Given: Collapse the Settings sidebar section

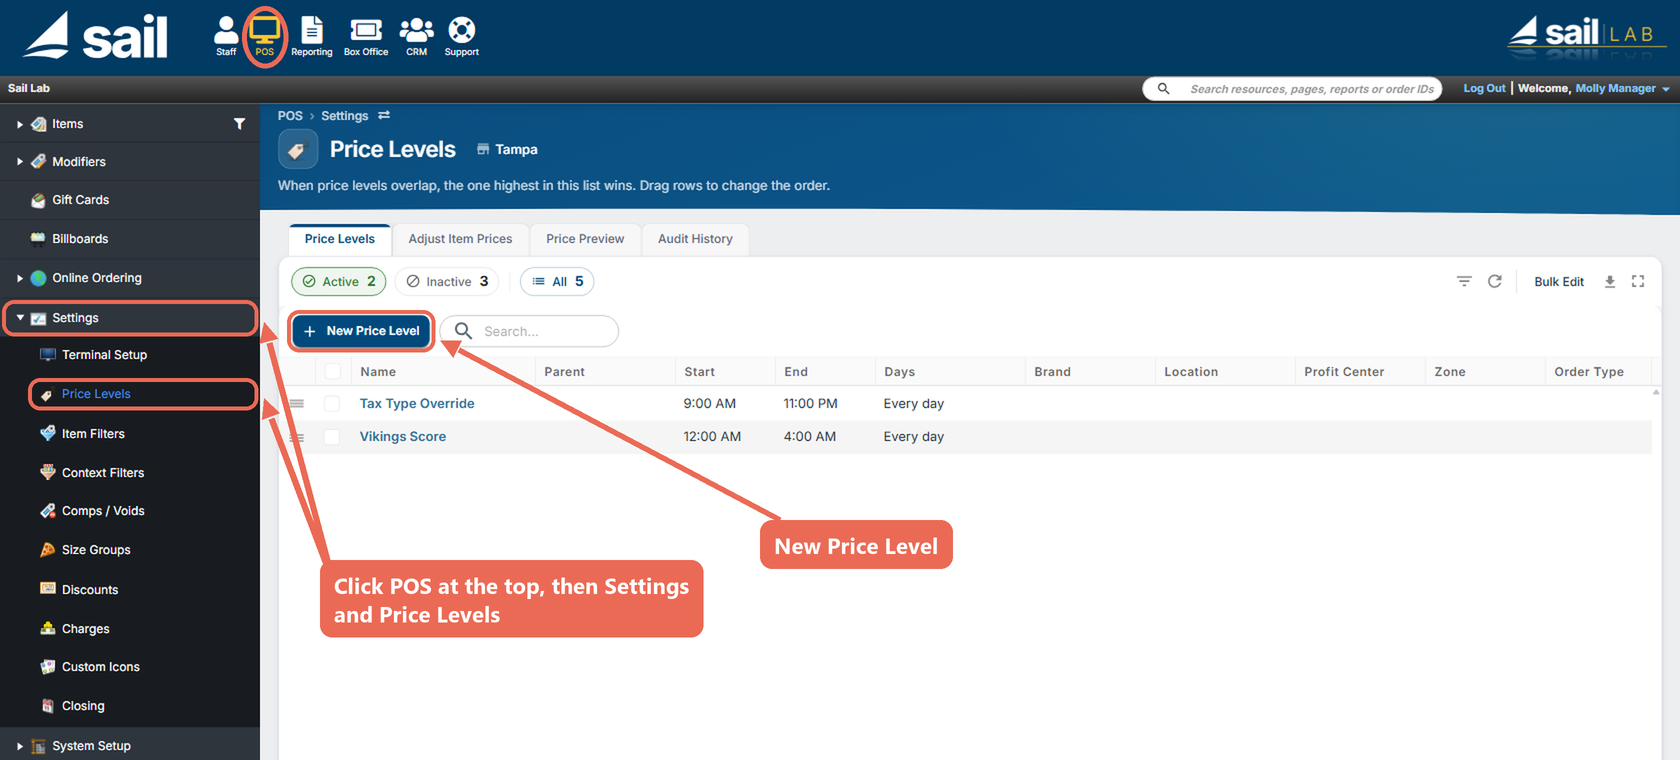Looking at the screenshot, I should (x=19, y=318).
